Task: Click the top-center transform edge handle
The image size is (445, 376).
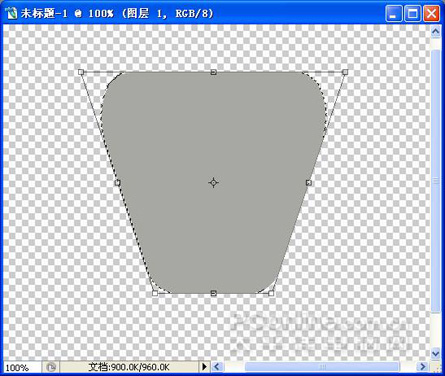Action: tap(214, 72)
